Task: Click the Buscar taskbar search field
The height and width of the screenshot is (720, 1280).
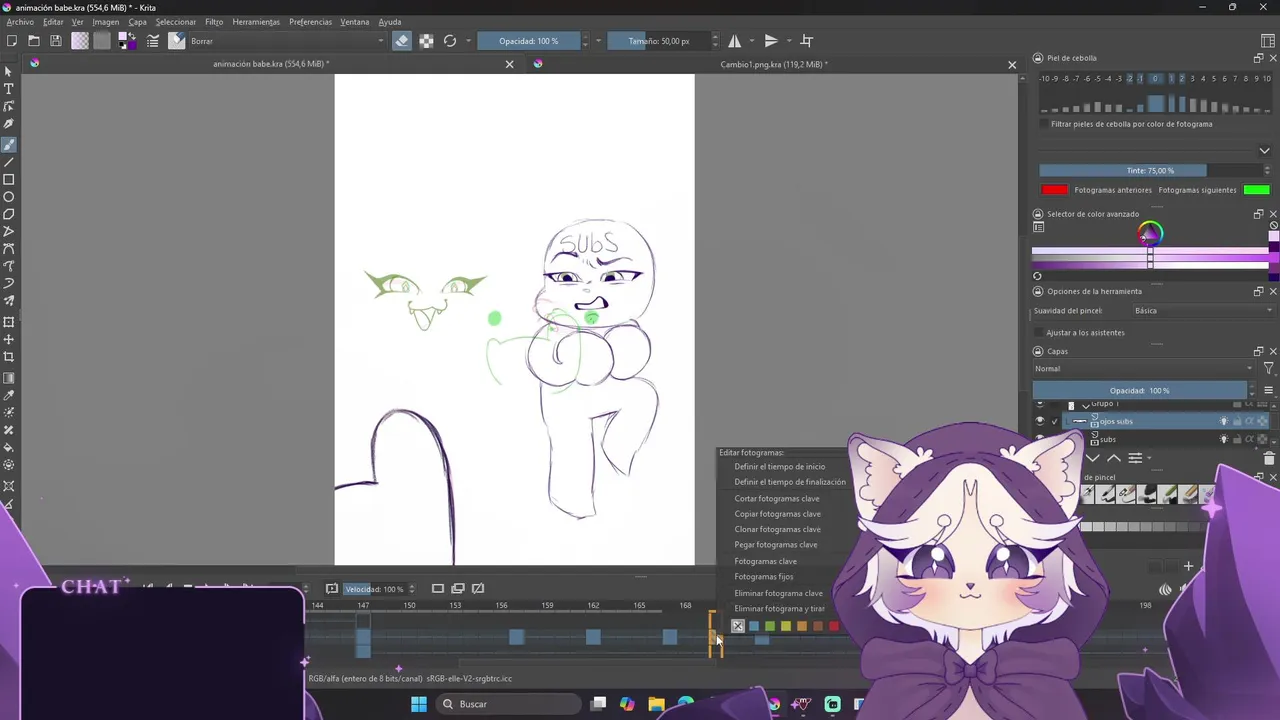Action: 508,704
